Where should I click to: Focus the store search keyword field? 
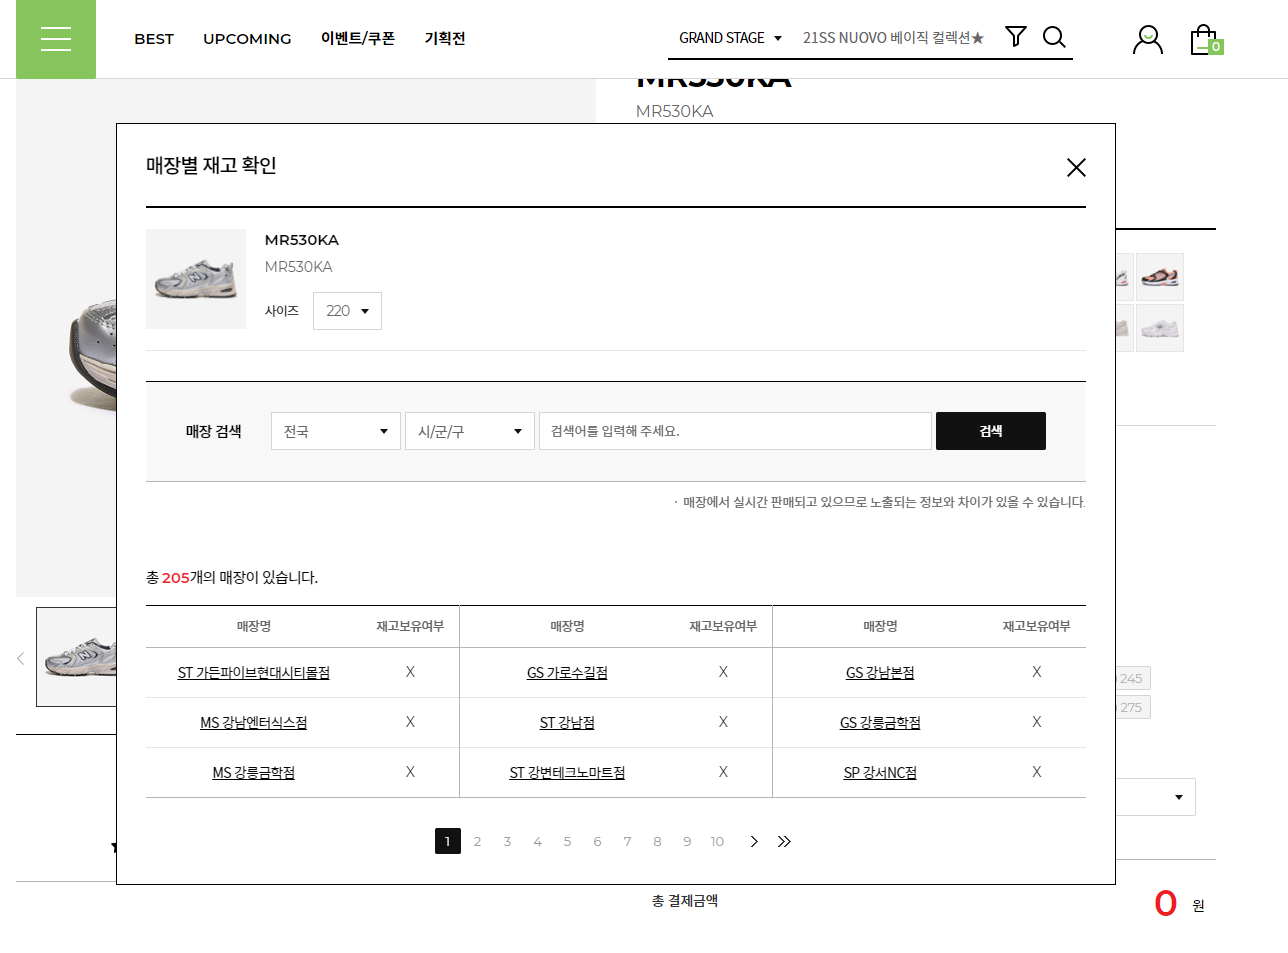pyautogui.click(x=735, y=431)
